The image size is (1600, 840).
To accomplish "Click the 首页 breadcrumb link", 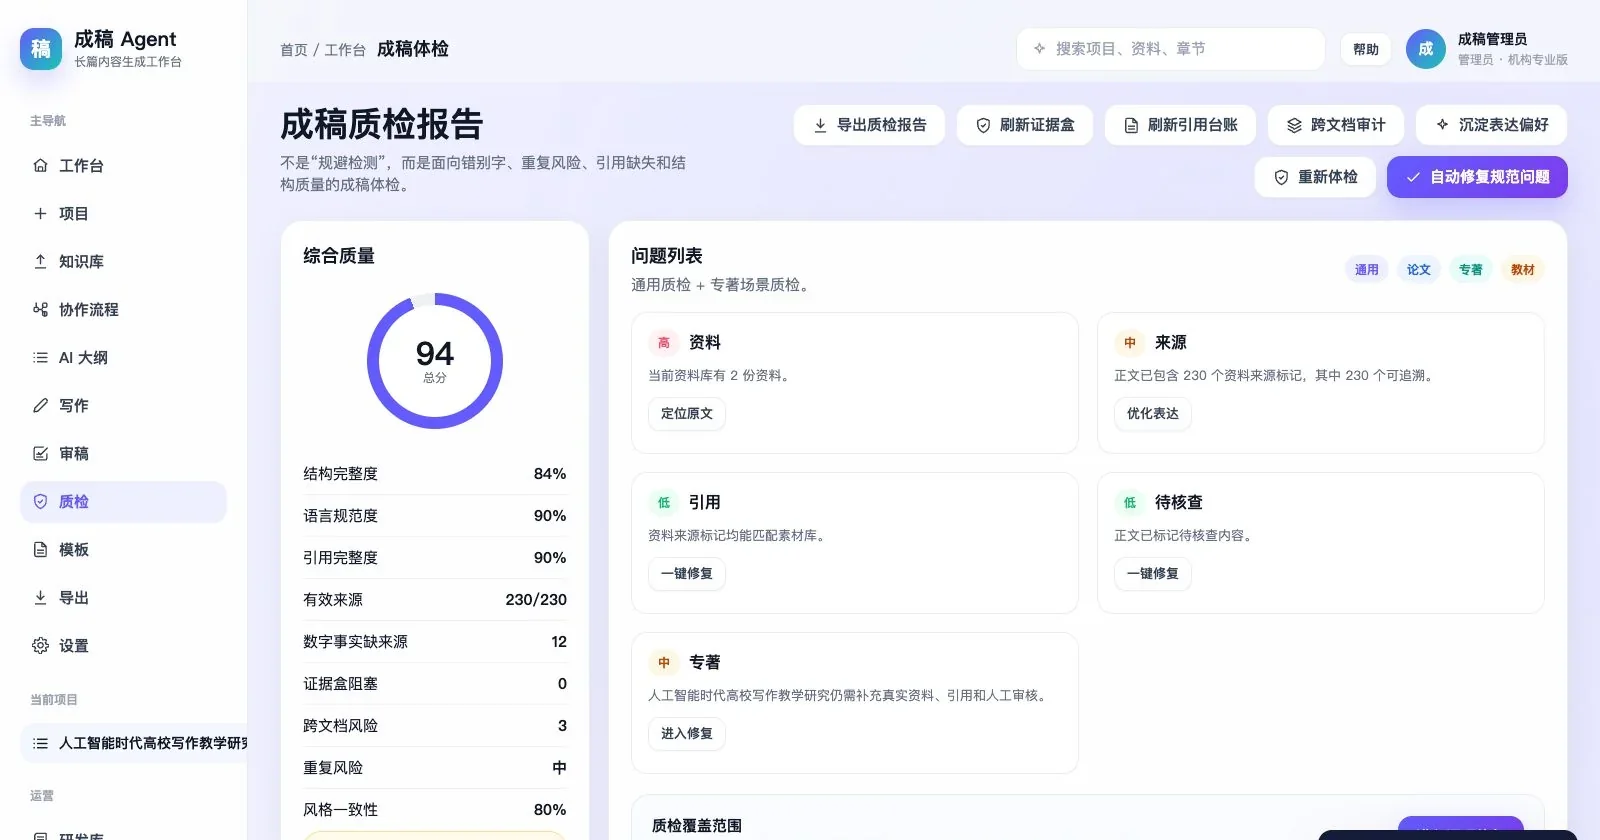I will 294,50.
